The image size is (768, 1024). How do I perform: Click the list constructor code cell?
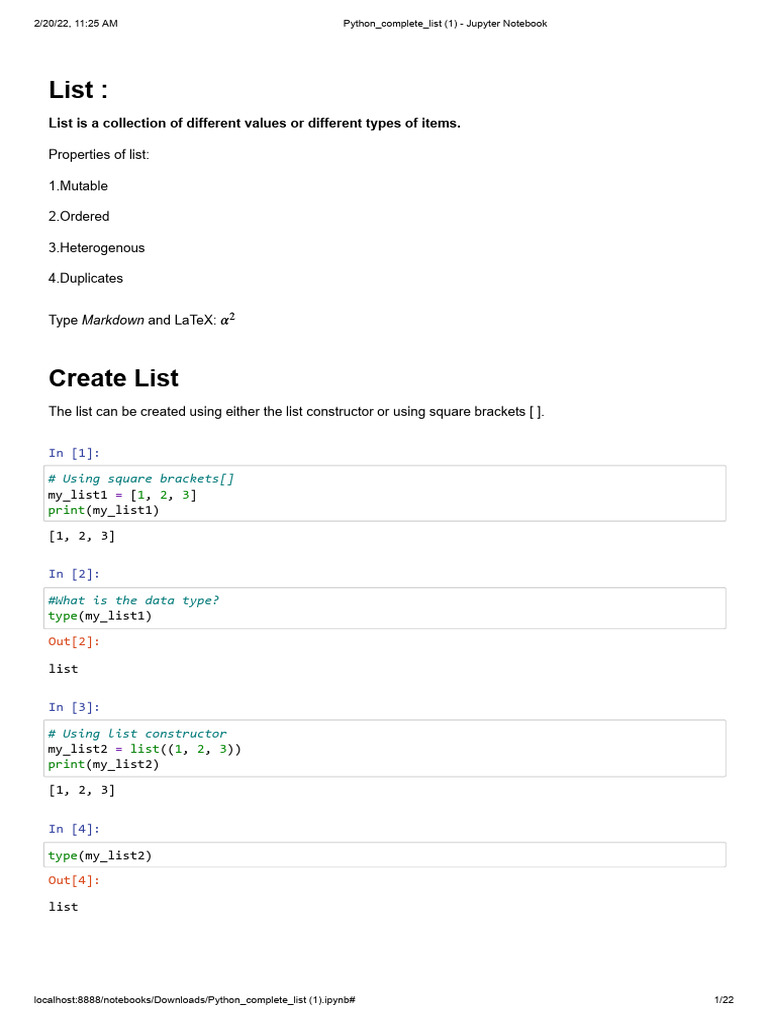tap(385, 749)
